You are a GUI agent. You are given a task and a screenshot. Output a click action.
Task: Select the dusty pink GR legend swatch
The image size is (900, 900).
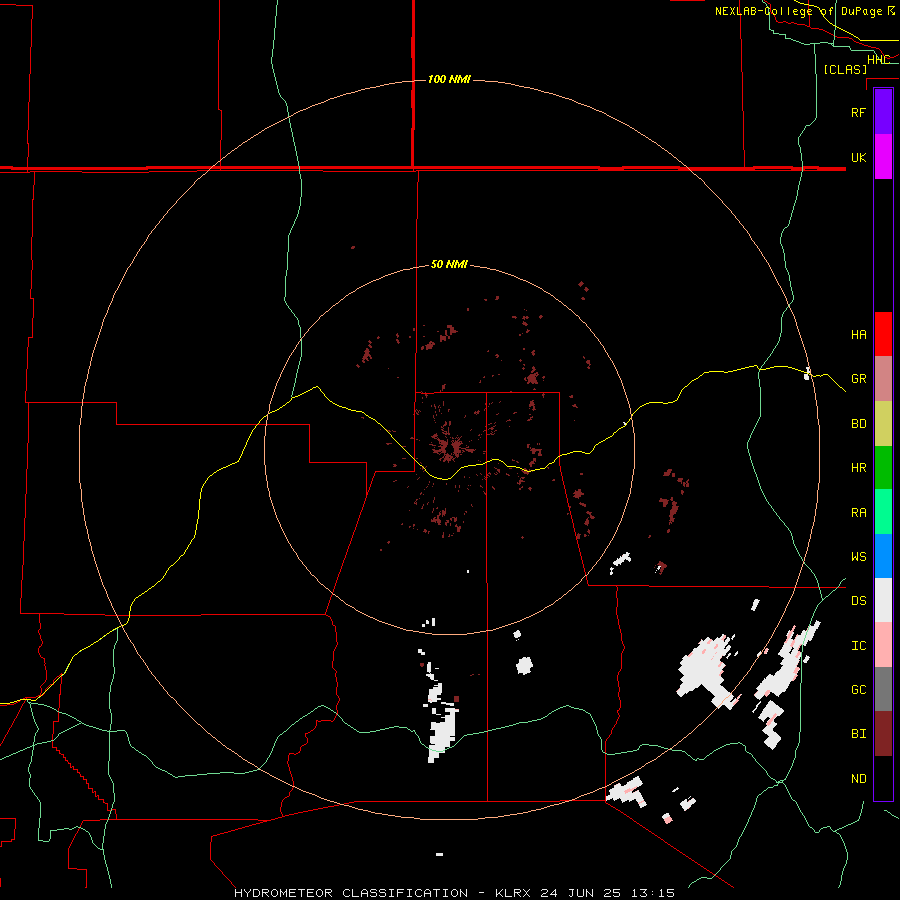coord(883,379)
